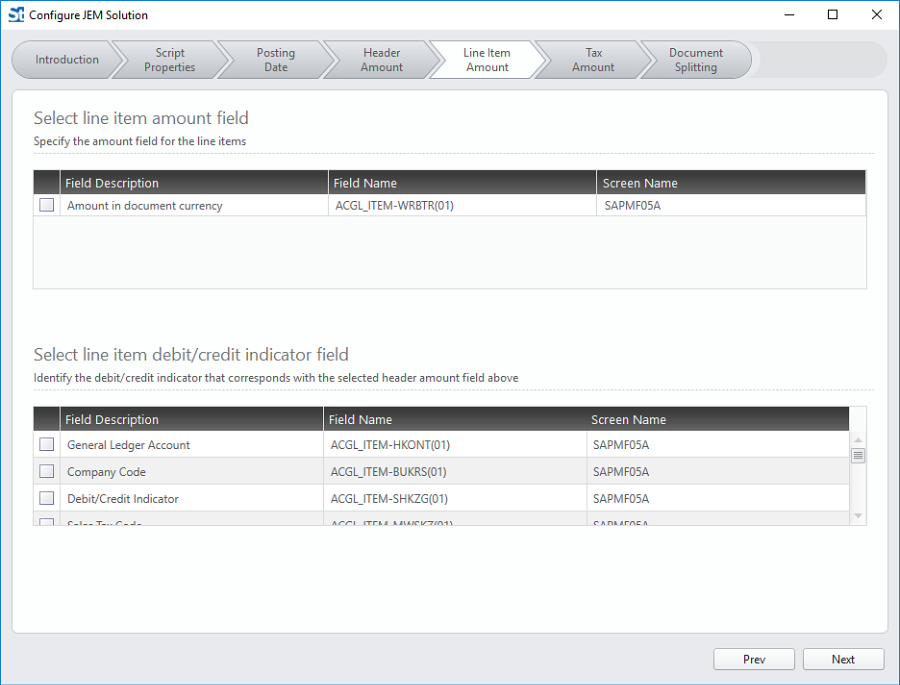The width and height of the screenshot is (900, 685).
Task: Open the Header Amount step
Action: click(x=382, y=60)
